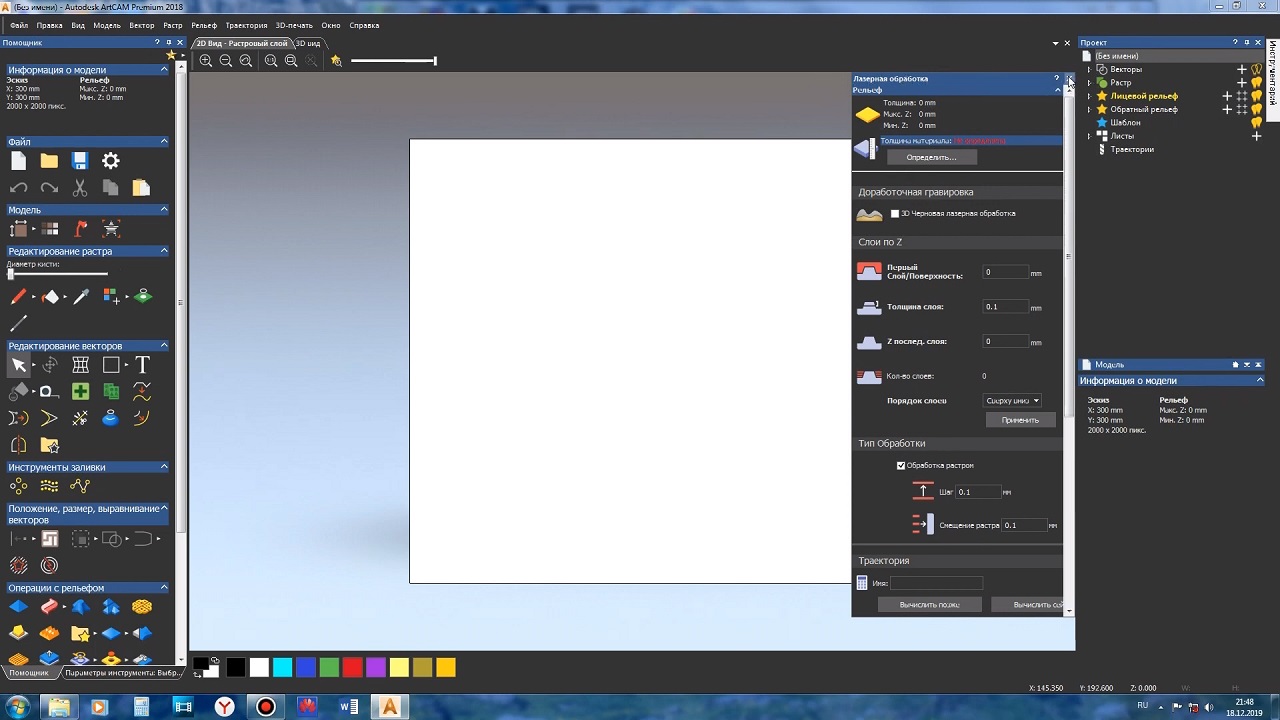Click the Определить... button
Image resolution: width=1280 pixels, height=720 pixels.
[931, 158]
